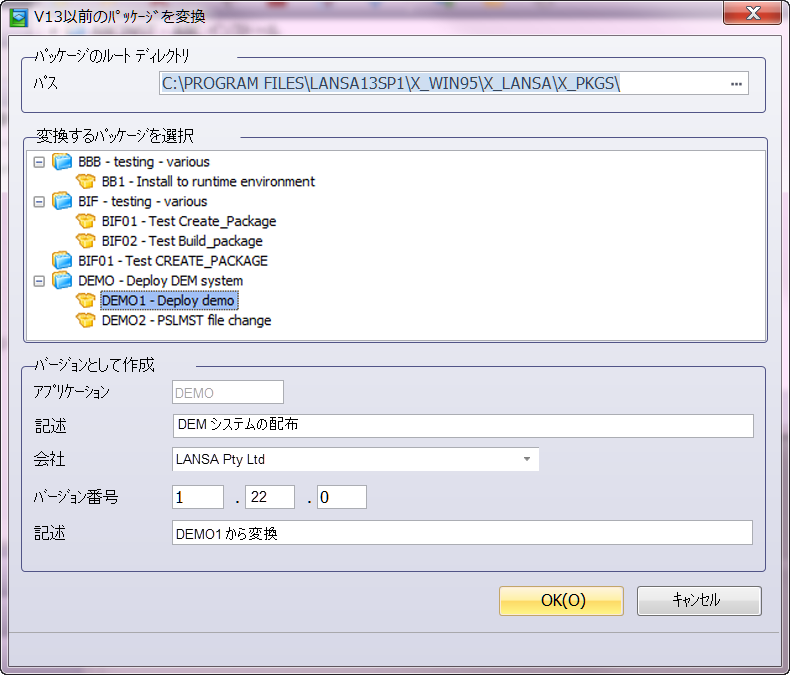Image resolution: width=790 pixels, height=675 pixels.
Task: Click the BIF01 Test CREATE_PACKAGE folder icon
Action: pos(62,261)
